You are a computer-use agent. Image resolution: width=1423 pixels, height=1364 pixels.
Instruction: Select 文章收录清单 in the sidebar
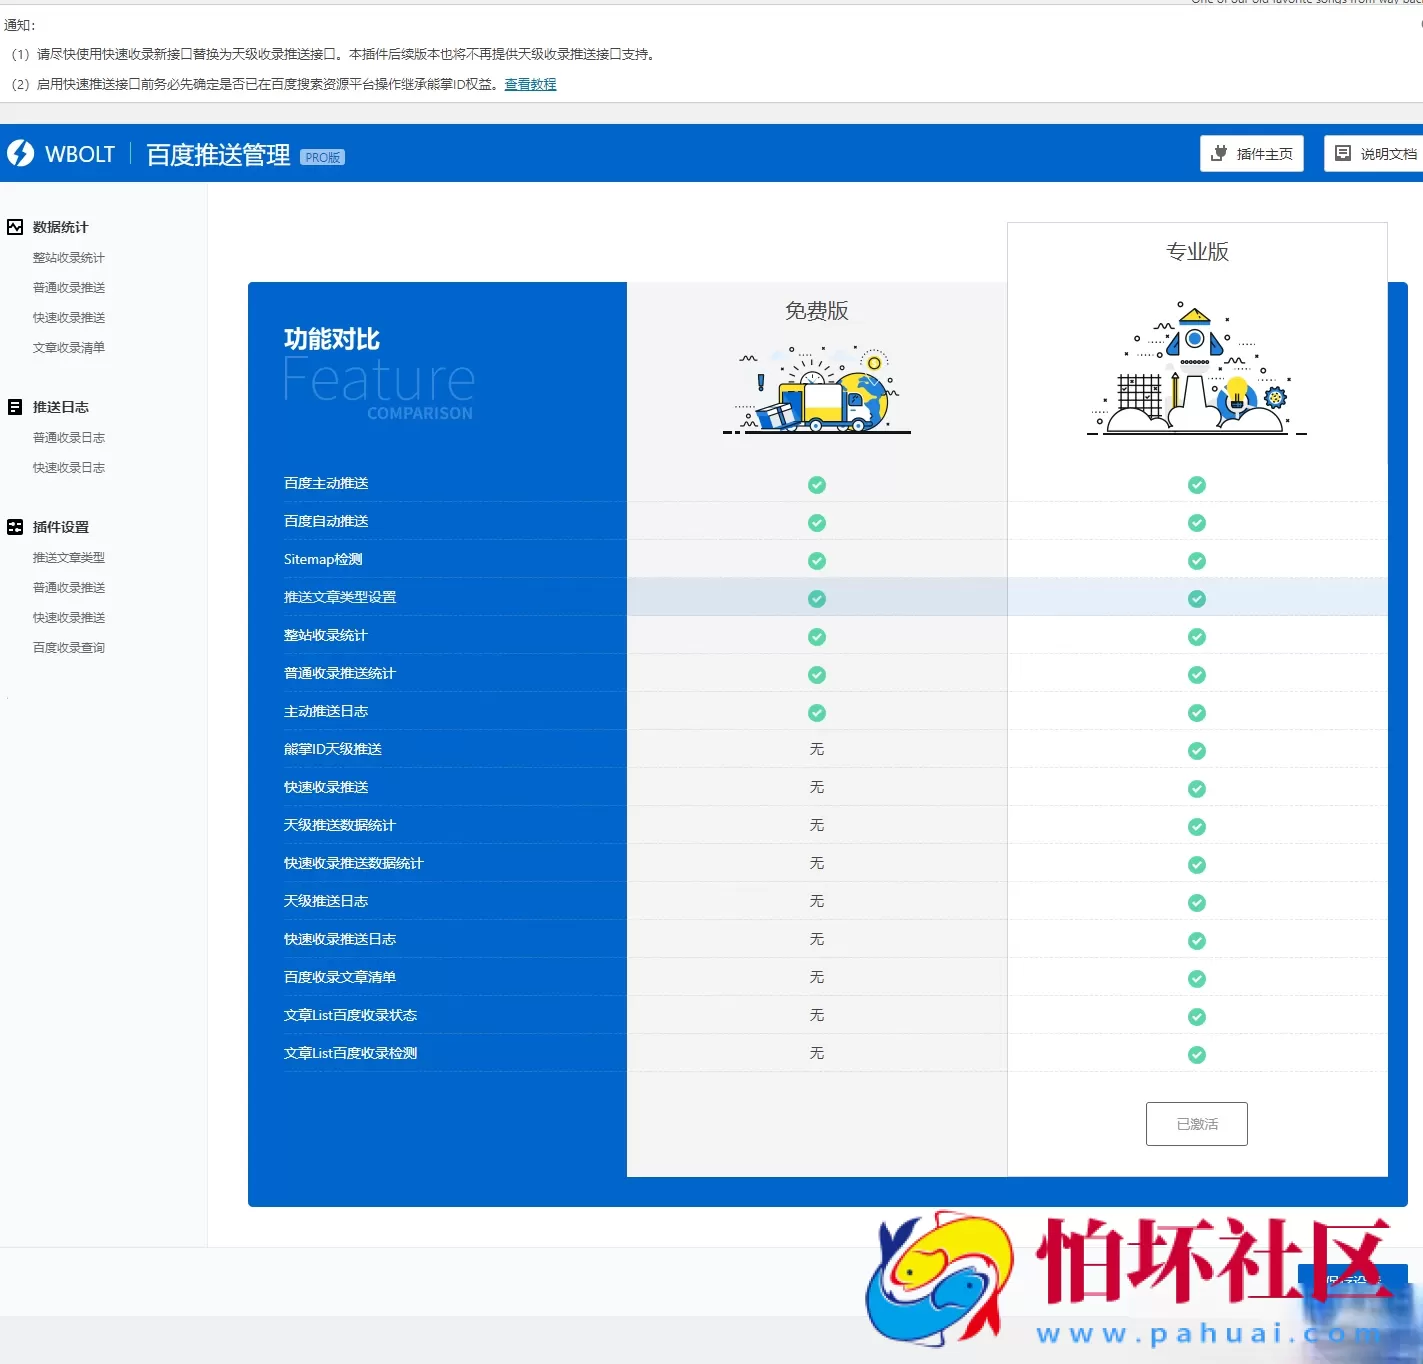pyautogui.click(x=67, y=347)
